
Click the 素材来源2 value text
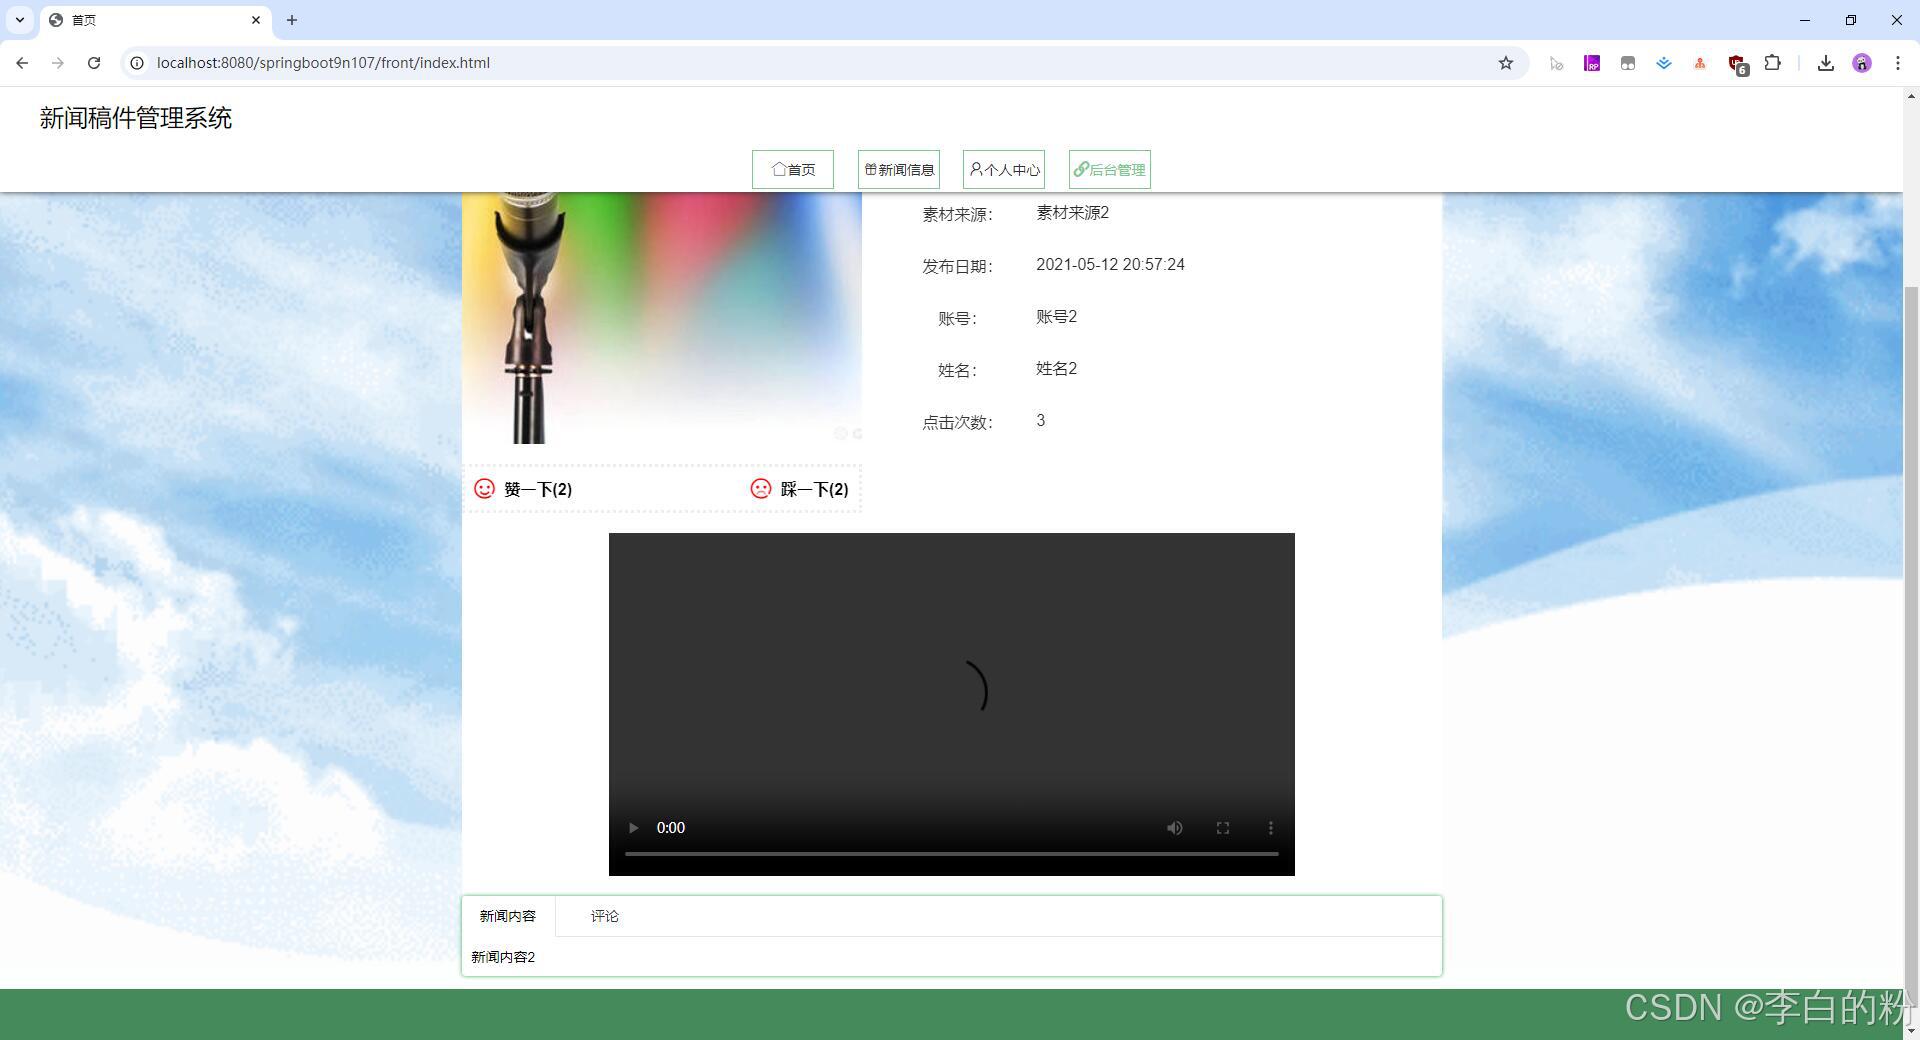tap(1072, 213)
